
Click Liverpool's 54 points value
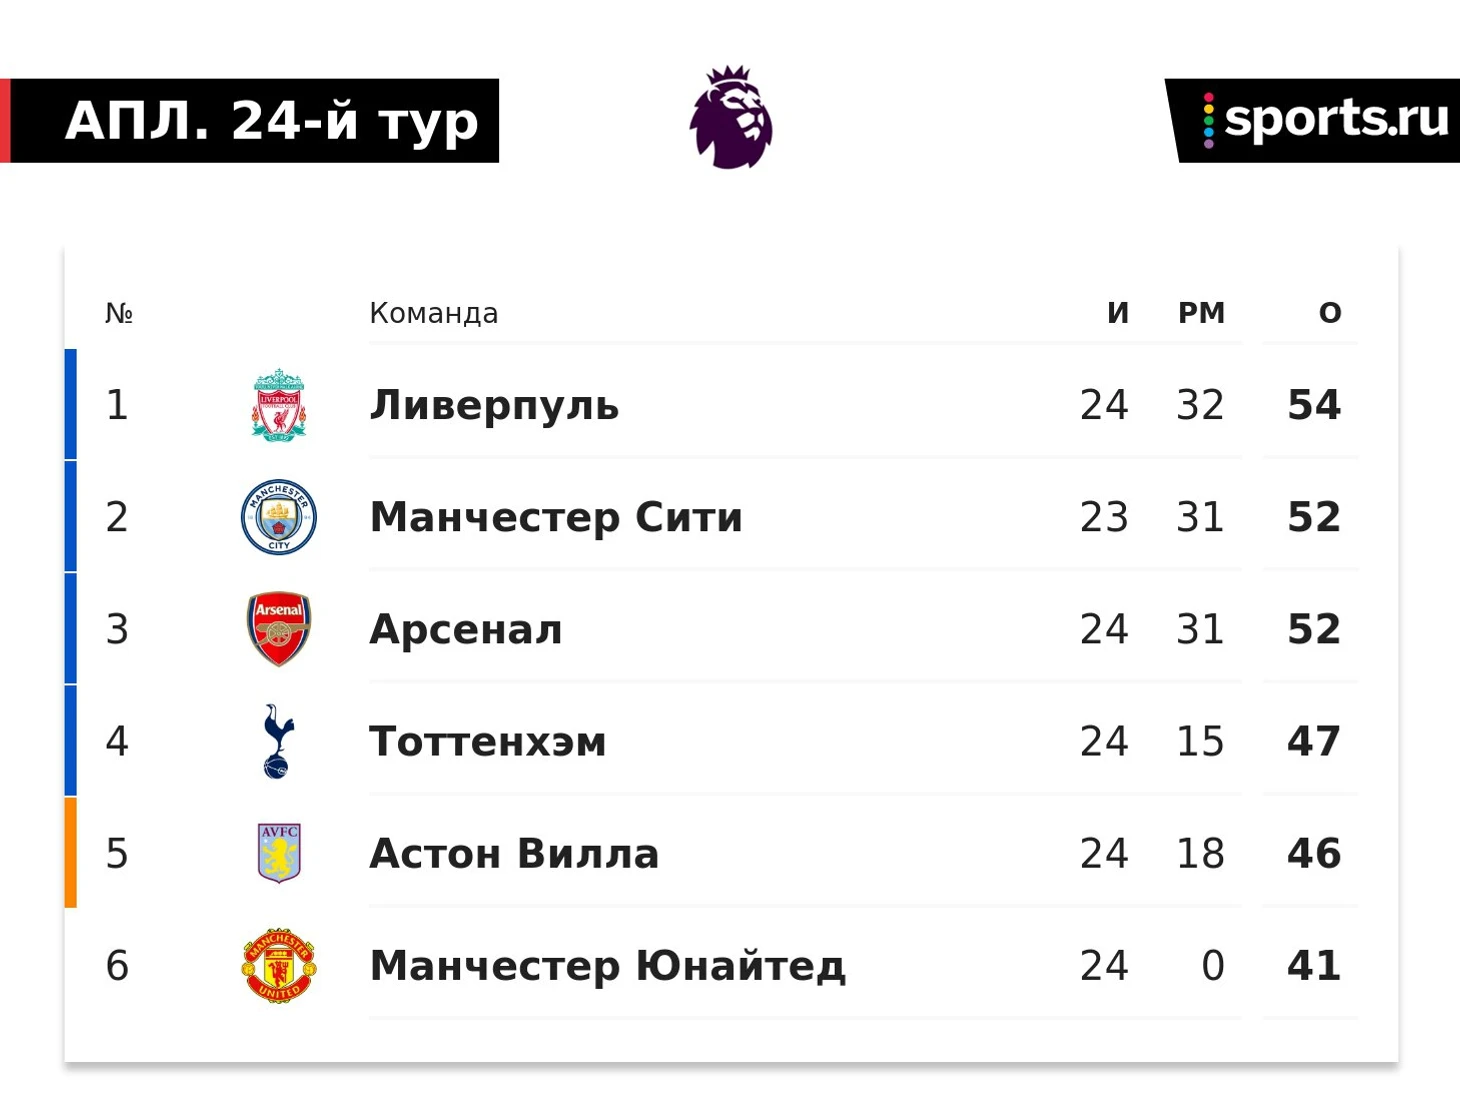click(1314, 405)
